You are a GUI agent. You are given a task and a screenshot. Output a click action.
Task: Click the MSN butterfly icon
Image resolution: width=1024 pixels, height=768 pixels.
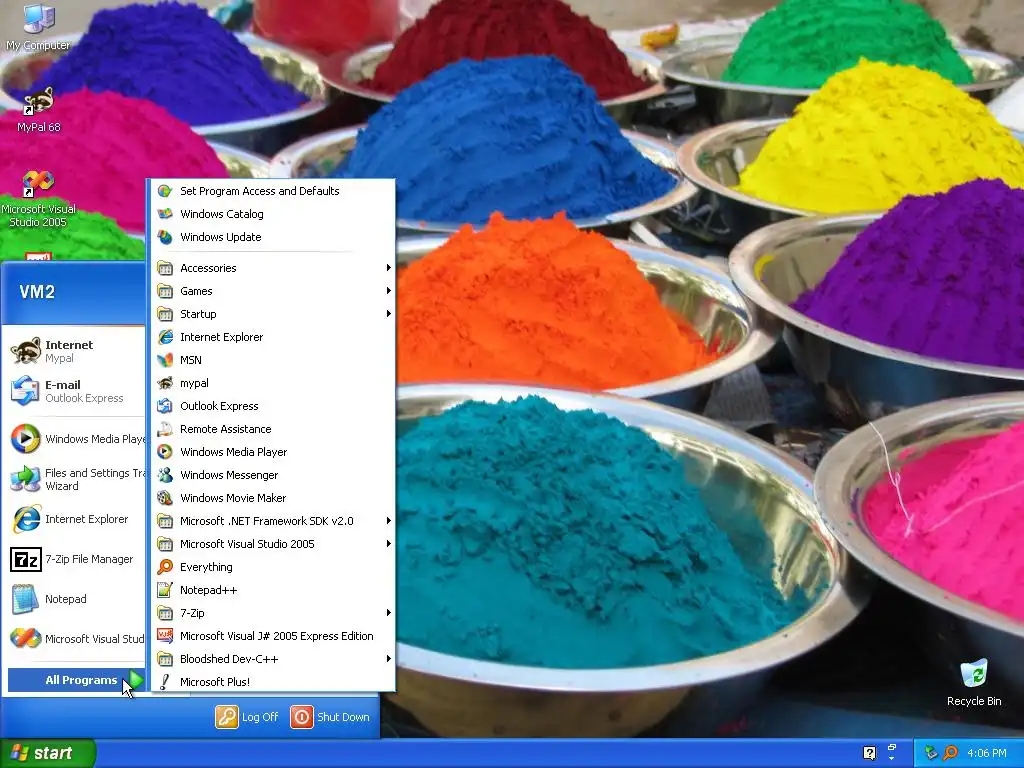[x=165, y=360]
